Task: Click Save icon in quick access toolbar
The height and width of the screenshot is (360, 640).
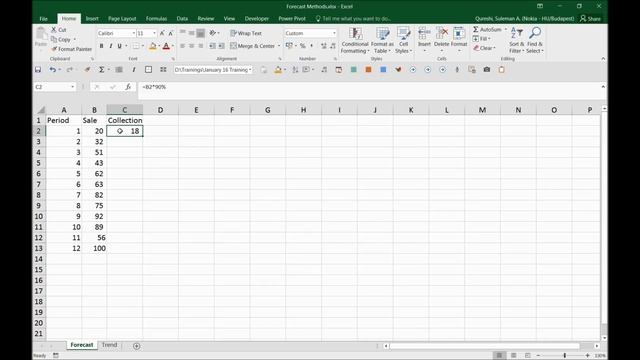Action: (38, 70)
